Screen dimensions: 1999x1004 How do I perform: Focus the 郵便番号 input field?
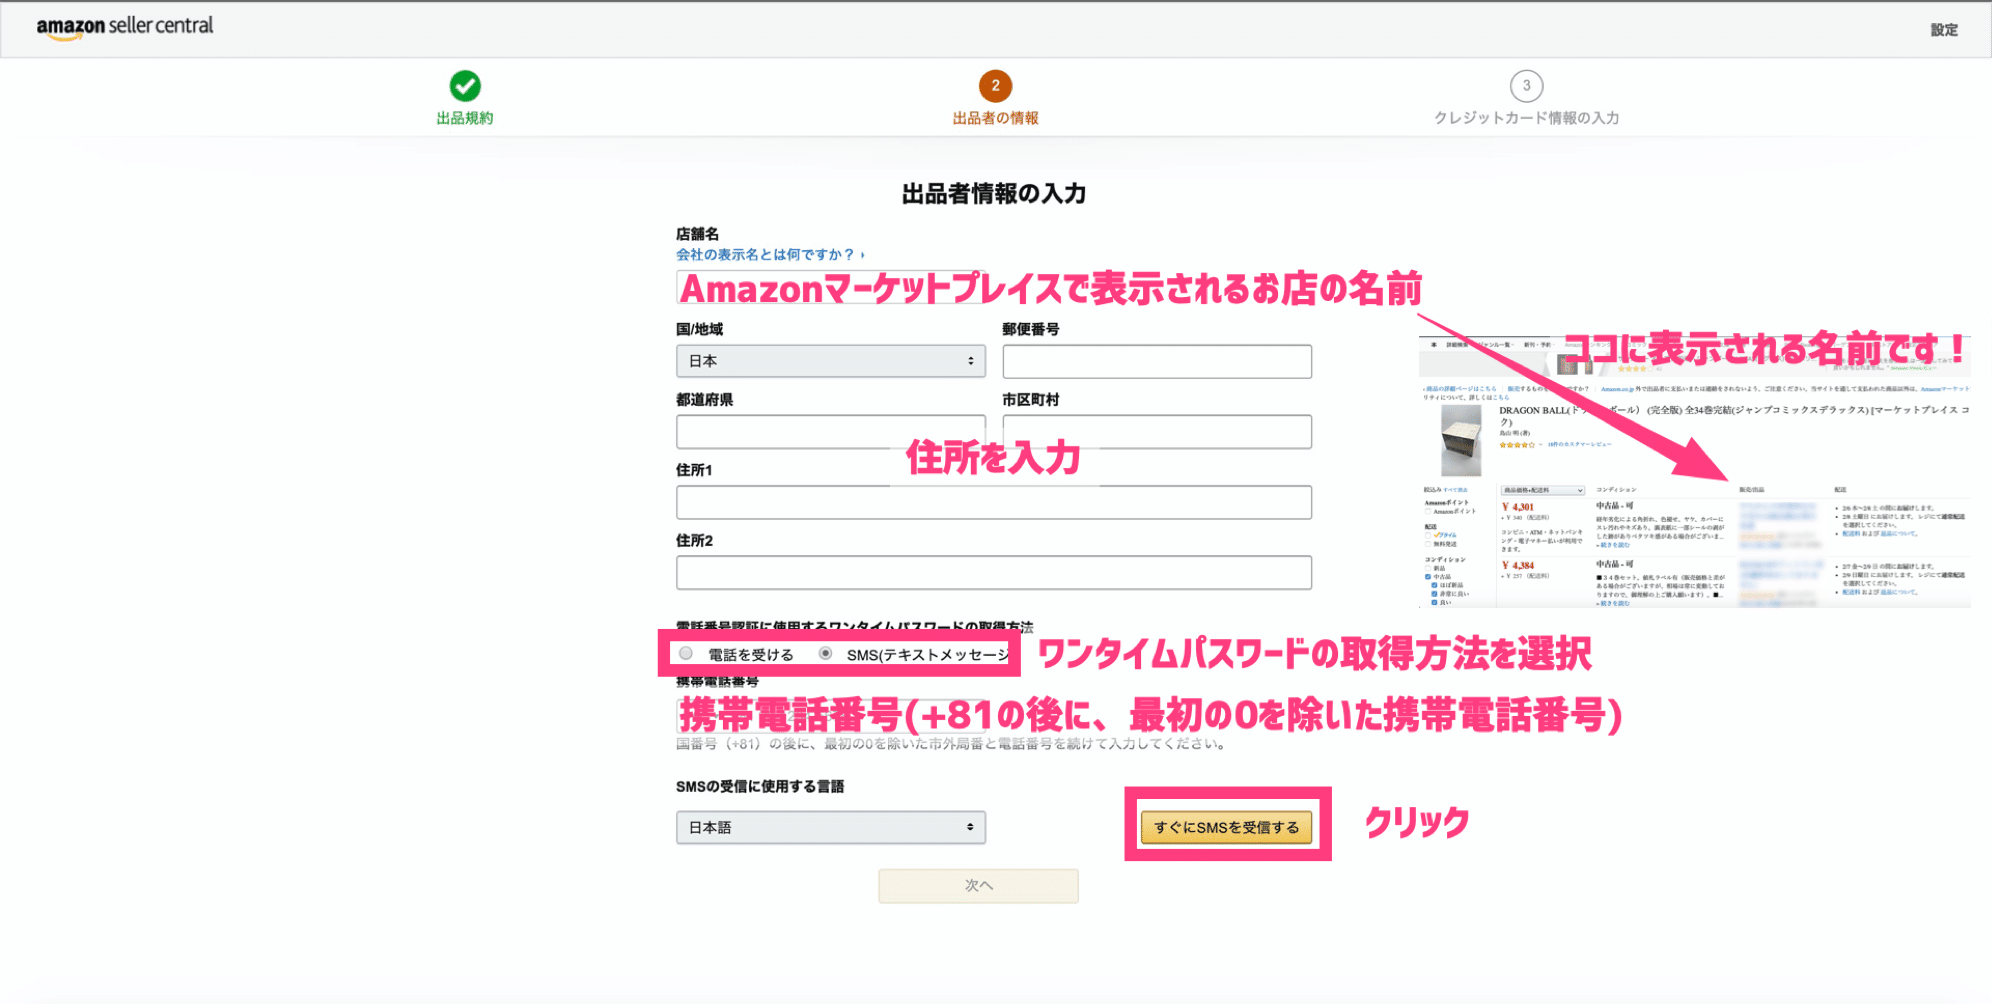pos(1157,361)
